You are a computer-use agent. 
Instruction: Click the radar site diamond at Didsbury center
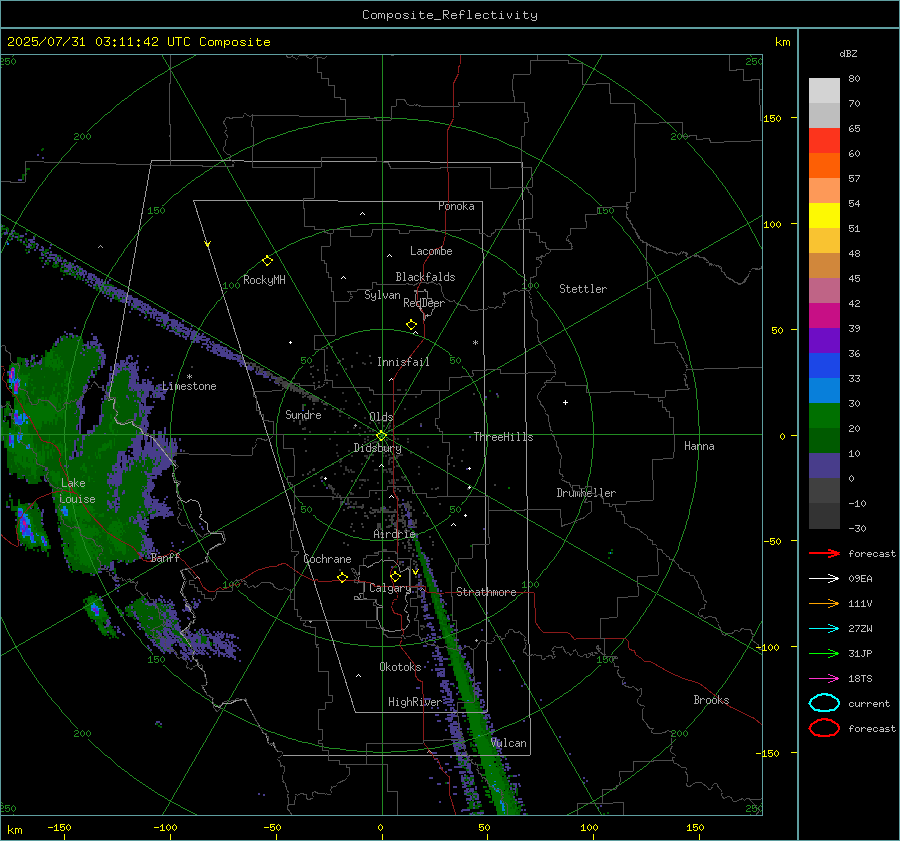[x=382, y=435]
